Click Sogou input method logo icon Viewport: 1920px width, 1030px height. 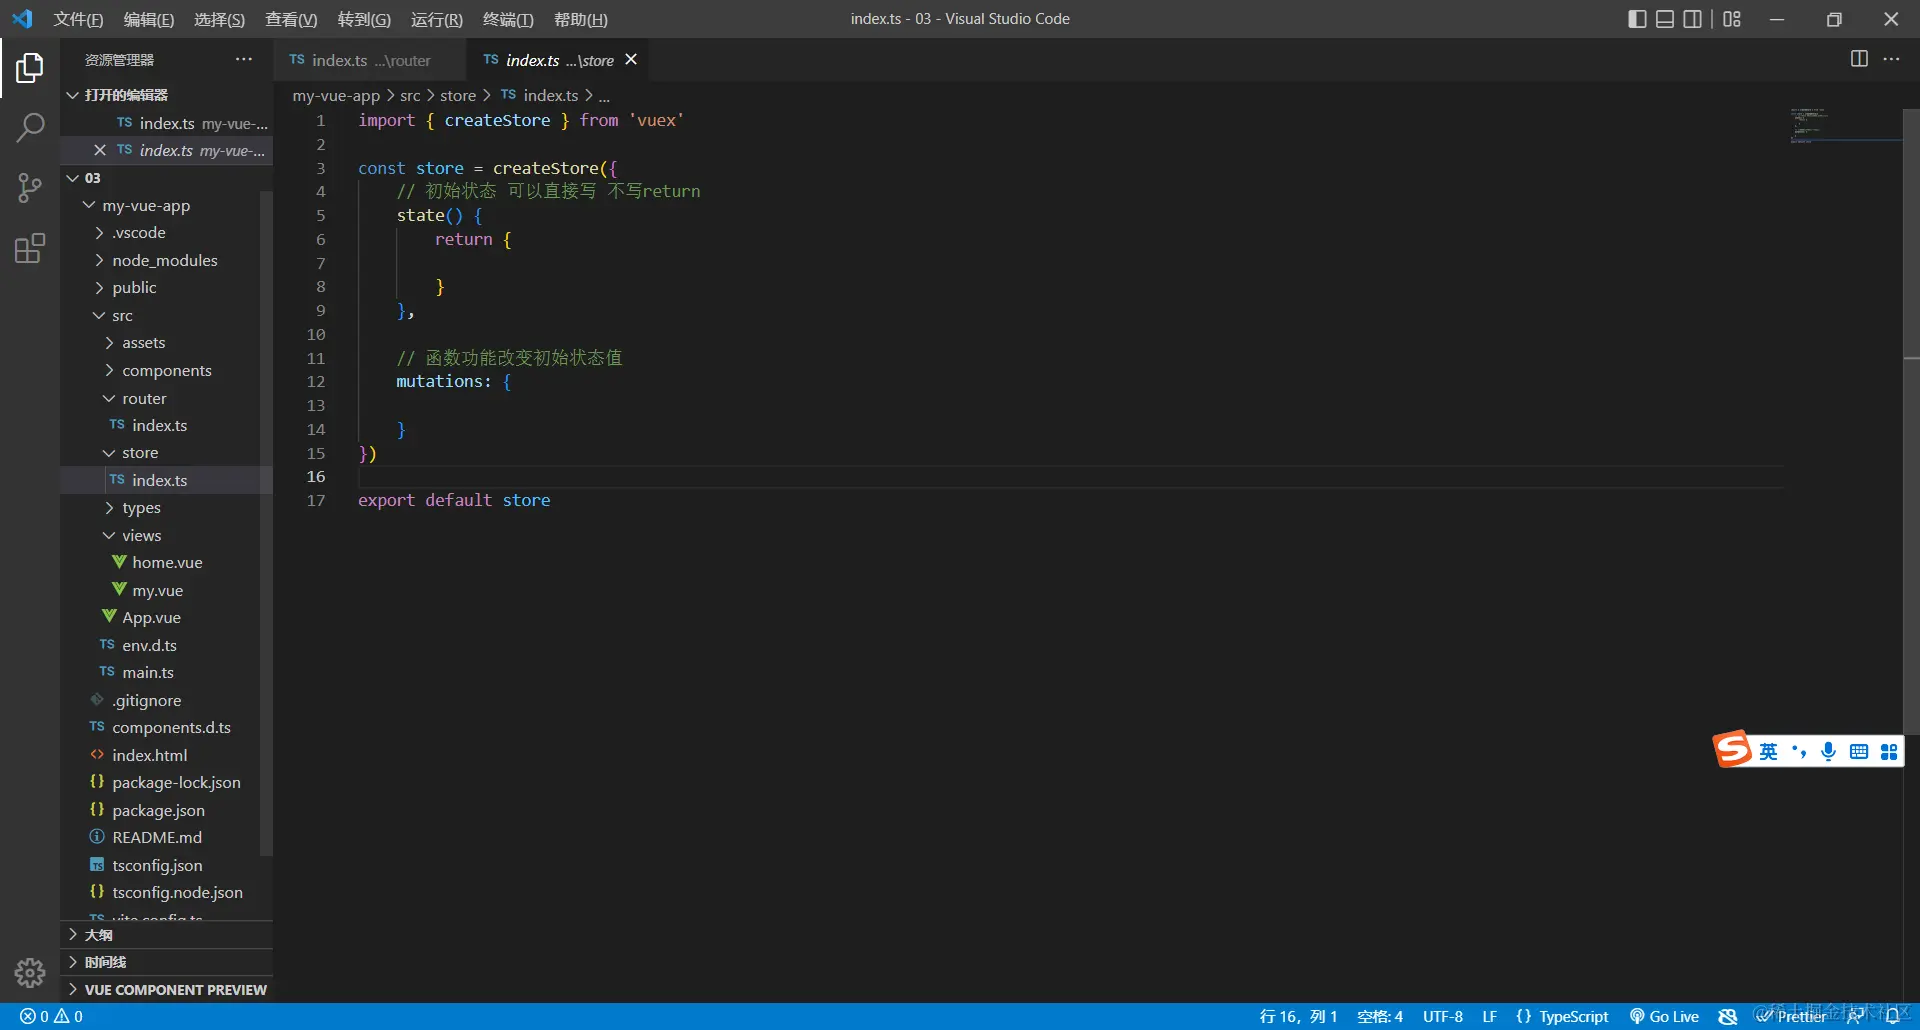click(1733, 749)
